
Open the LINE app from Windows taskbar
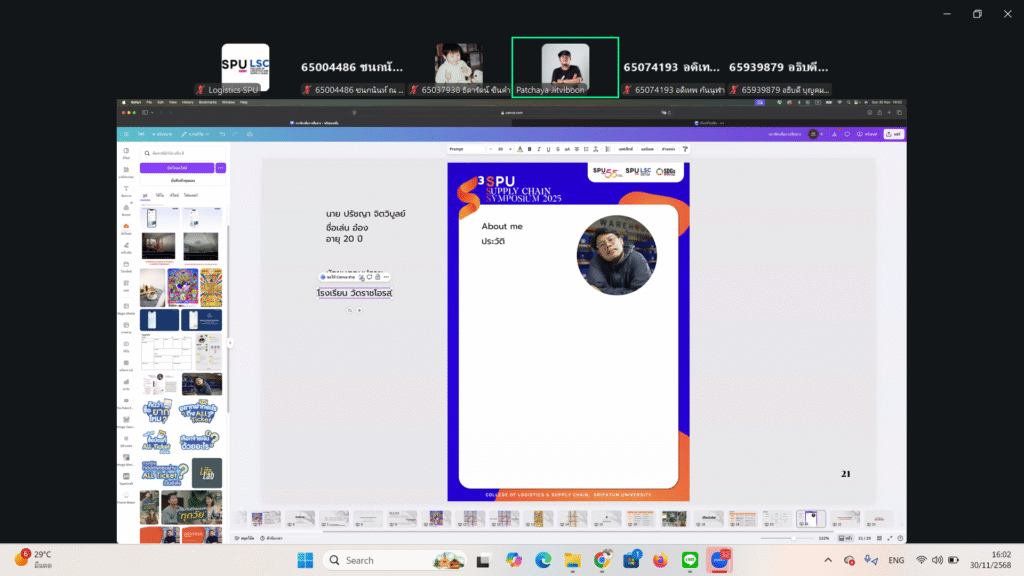[x=688, y=560]
